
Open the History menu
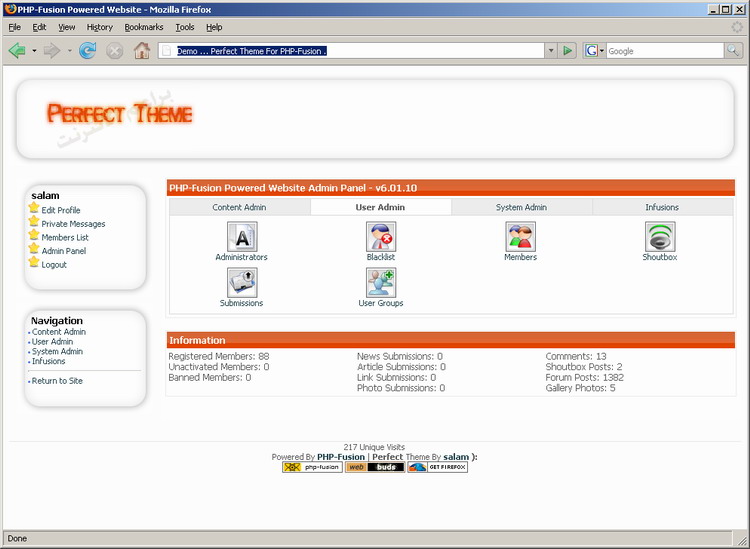tap(99, 27)
